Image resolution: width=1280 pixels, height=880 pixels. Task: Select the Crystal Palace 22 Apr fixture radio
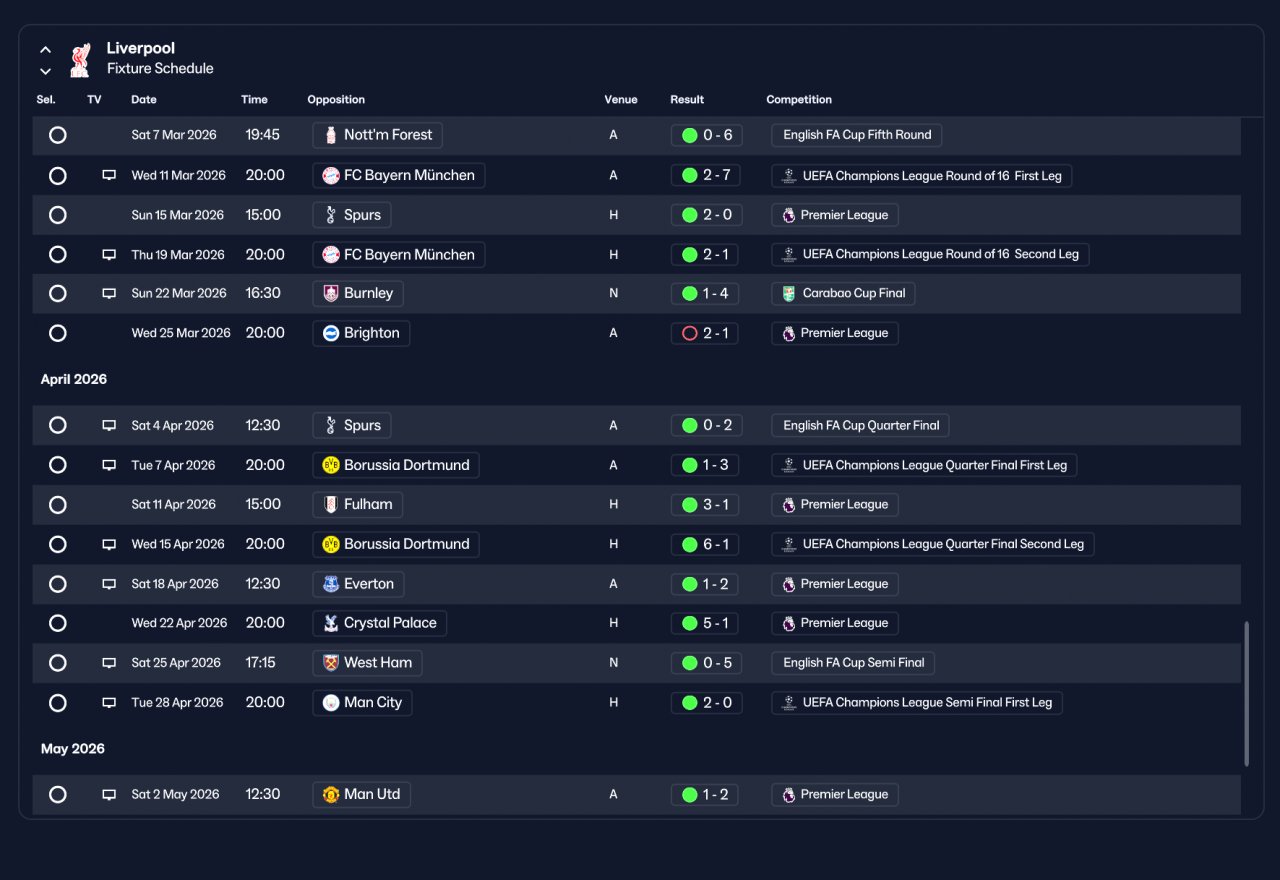tap(58, 623)
